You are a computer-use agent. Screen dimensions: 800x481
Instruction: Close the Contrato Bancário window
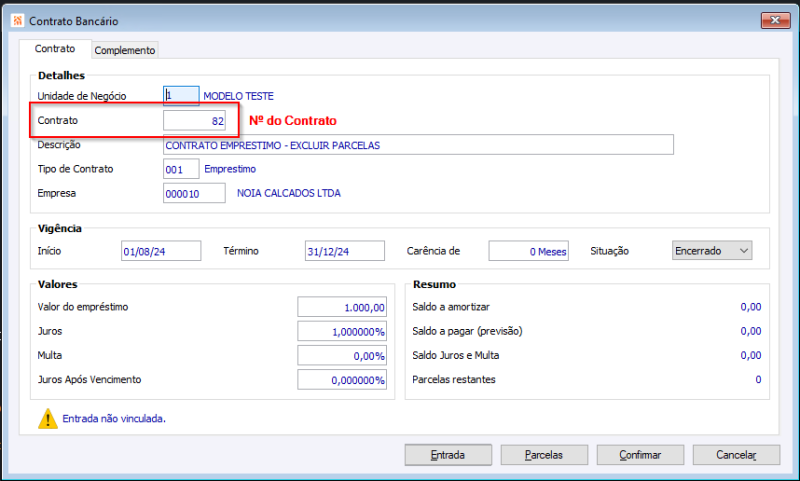pos(775,20)
